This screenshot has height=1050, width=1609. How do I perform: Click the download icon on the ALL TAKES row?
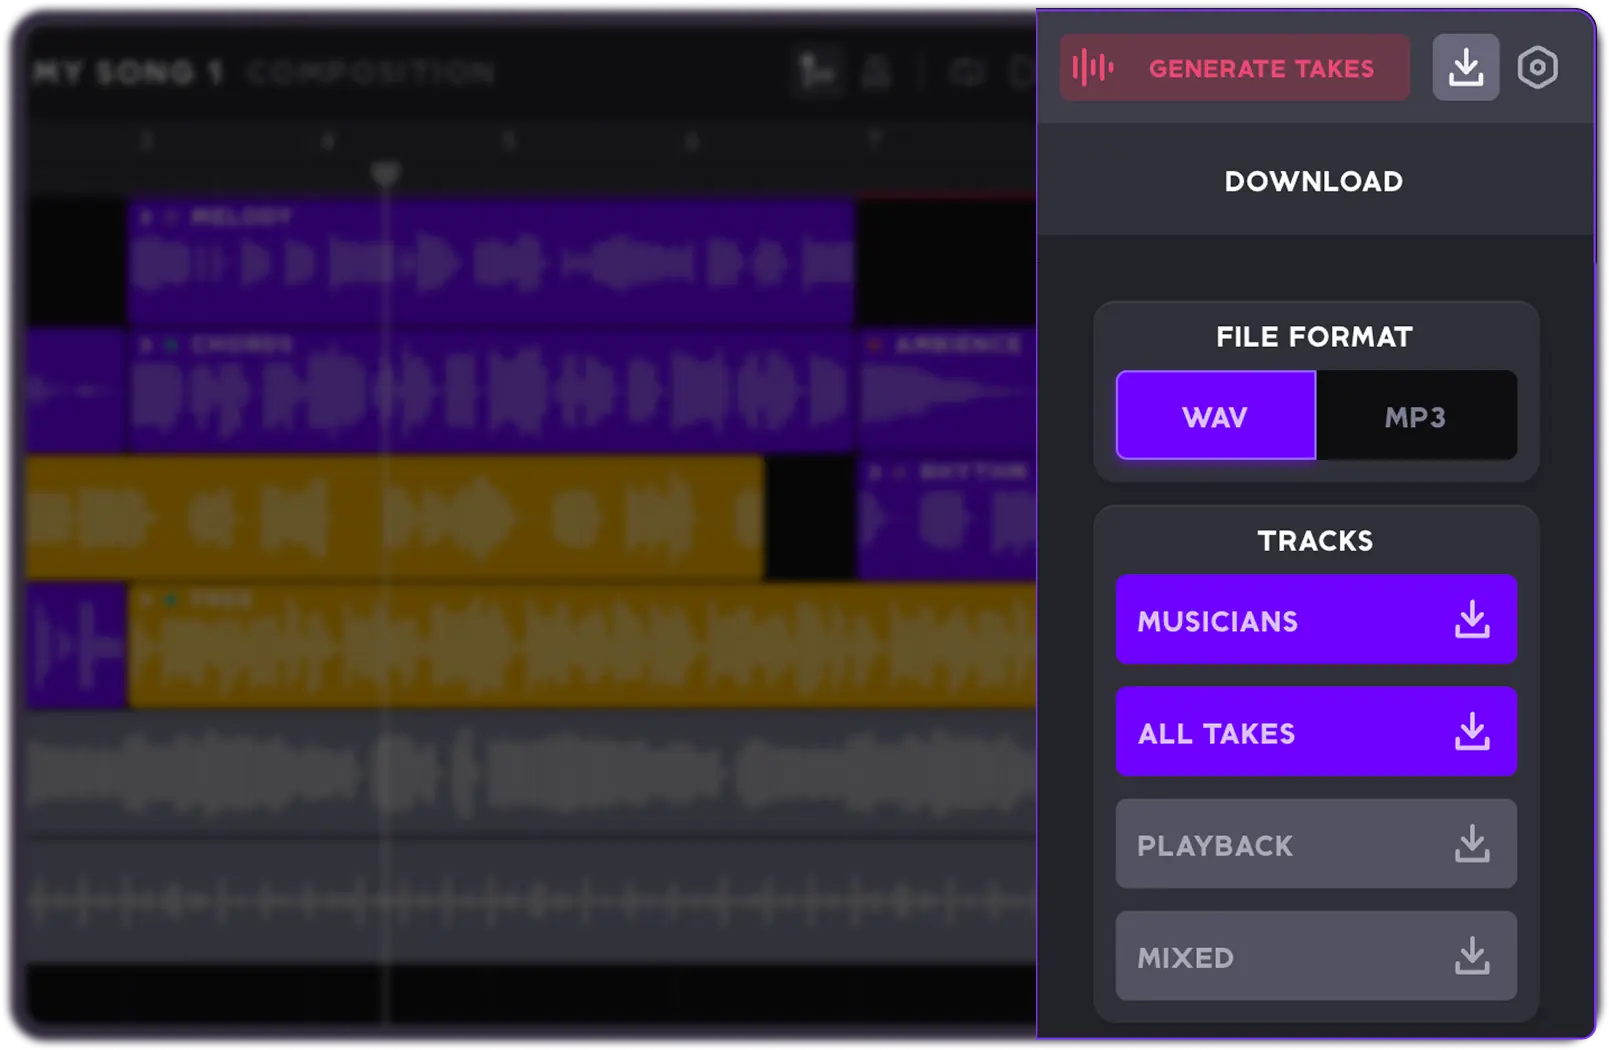(x=1471, y=732)
